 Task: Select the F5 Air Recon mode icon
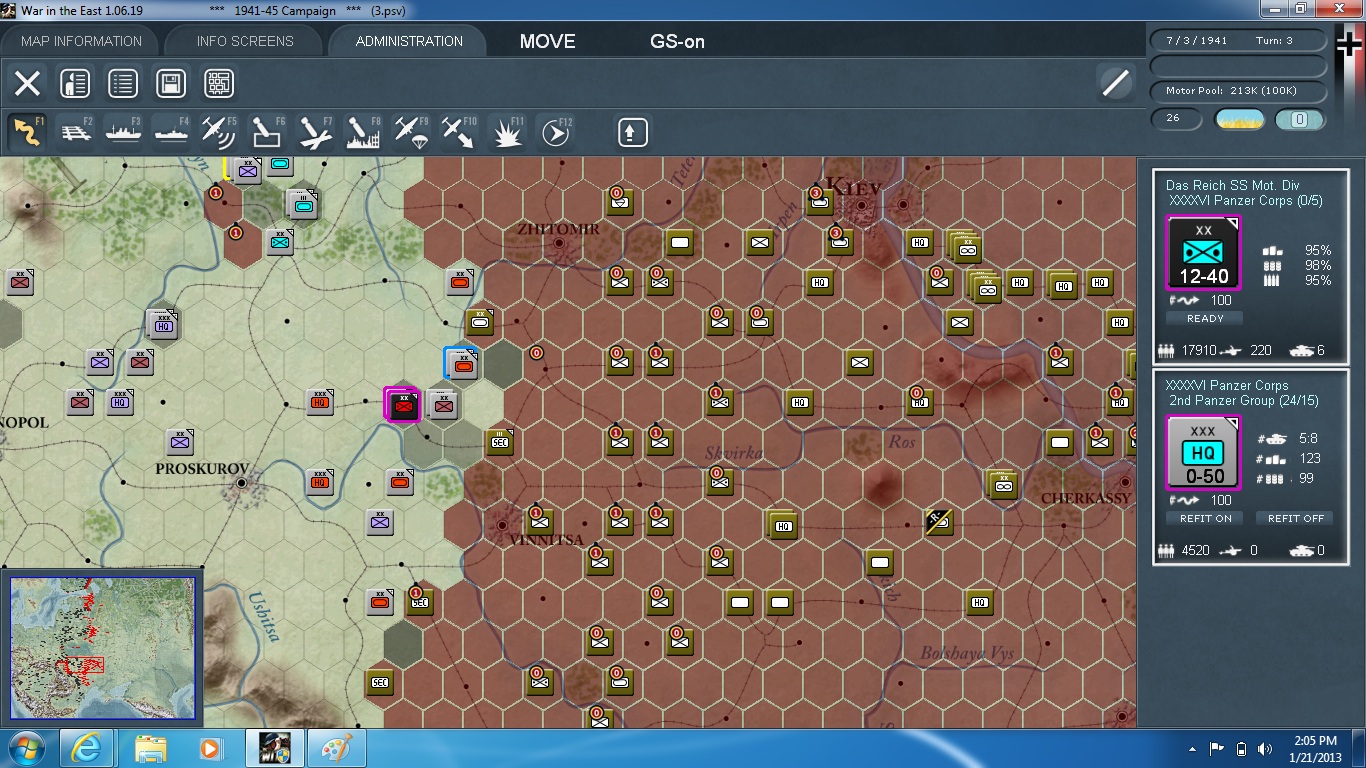(219, 132)
